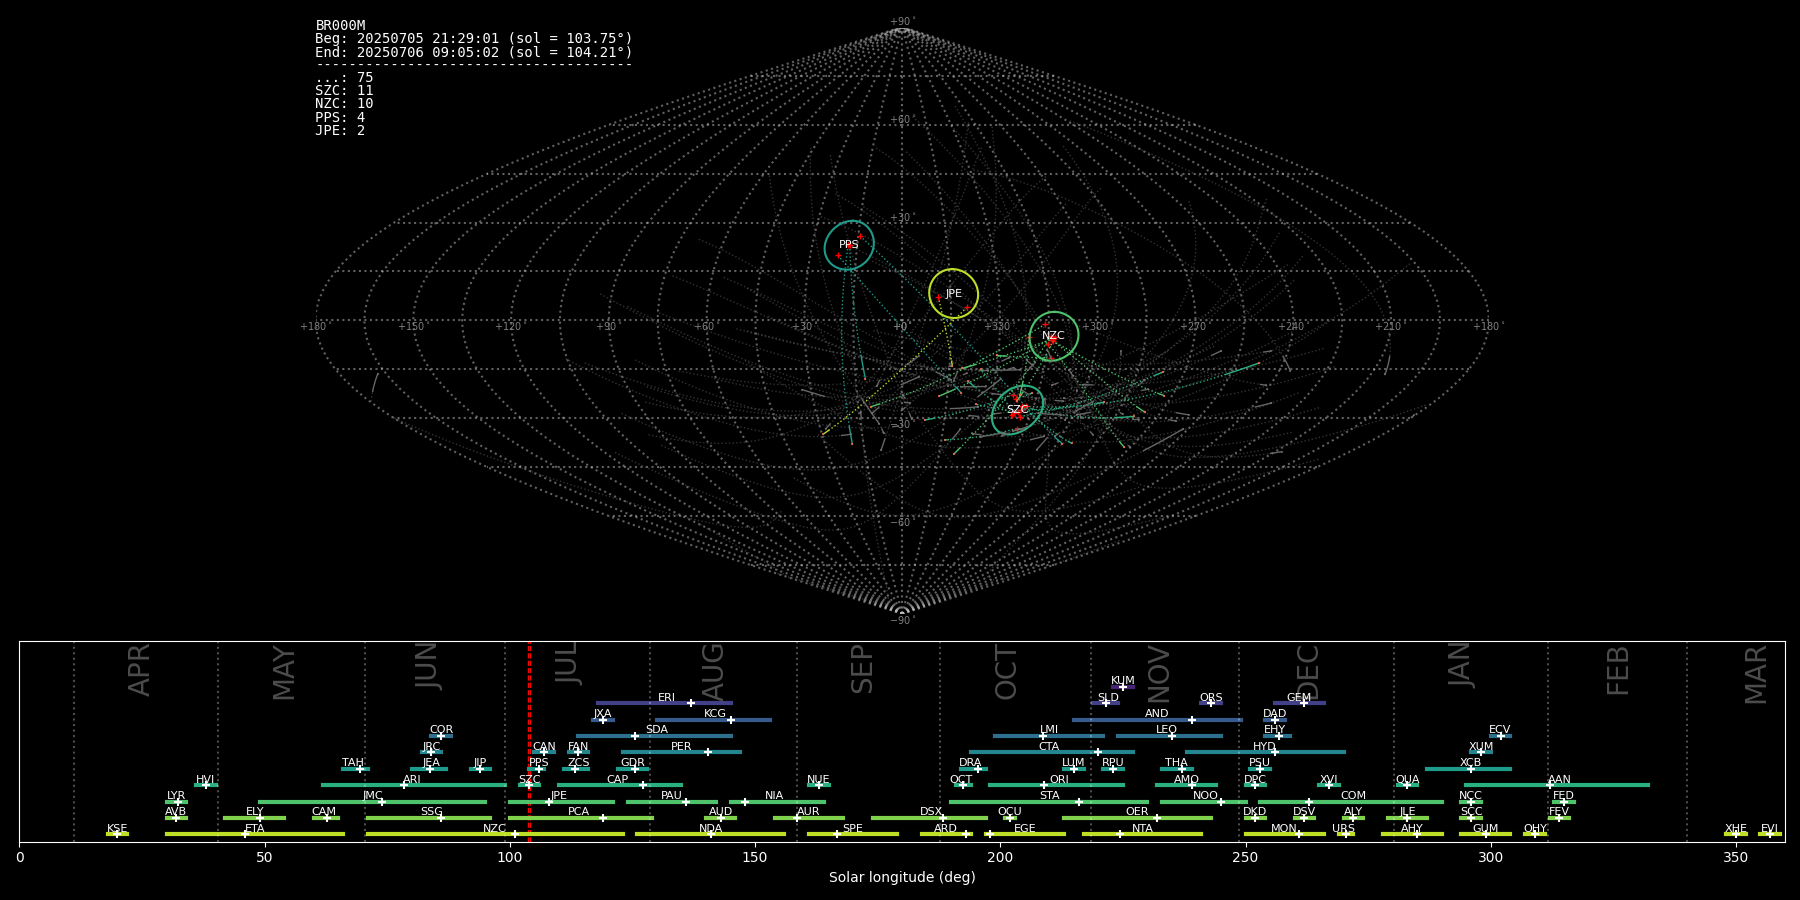Click the PER shower label in timeline
This screenshot has width=1800, height=900.
pos(681,747)
